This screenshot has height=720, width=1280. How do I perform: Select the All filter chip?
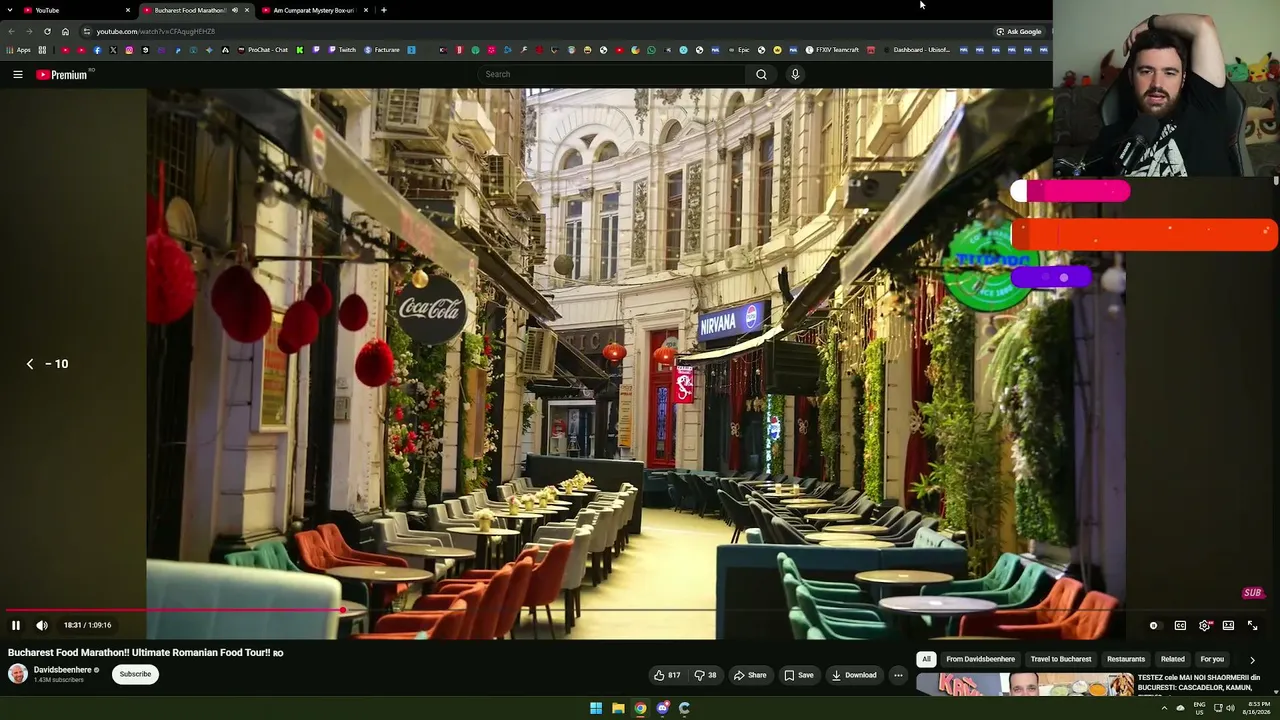pyautogui.click(x=926, y=659)
